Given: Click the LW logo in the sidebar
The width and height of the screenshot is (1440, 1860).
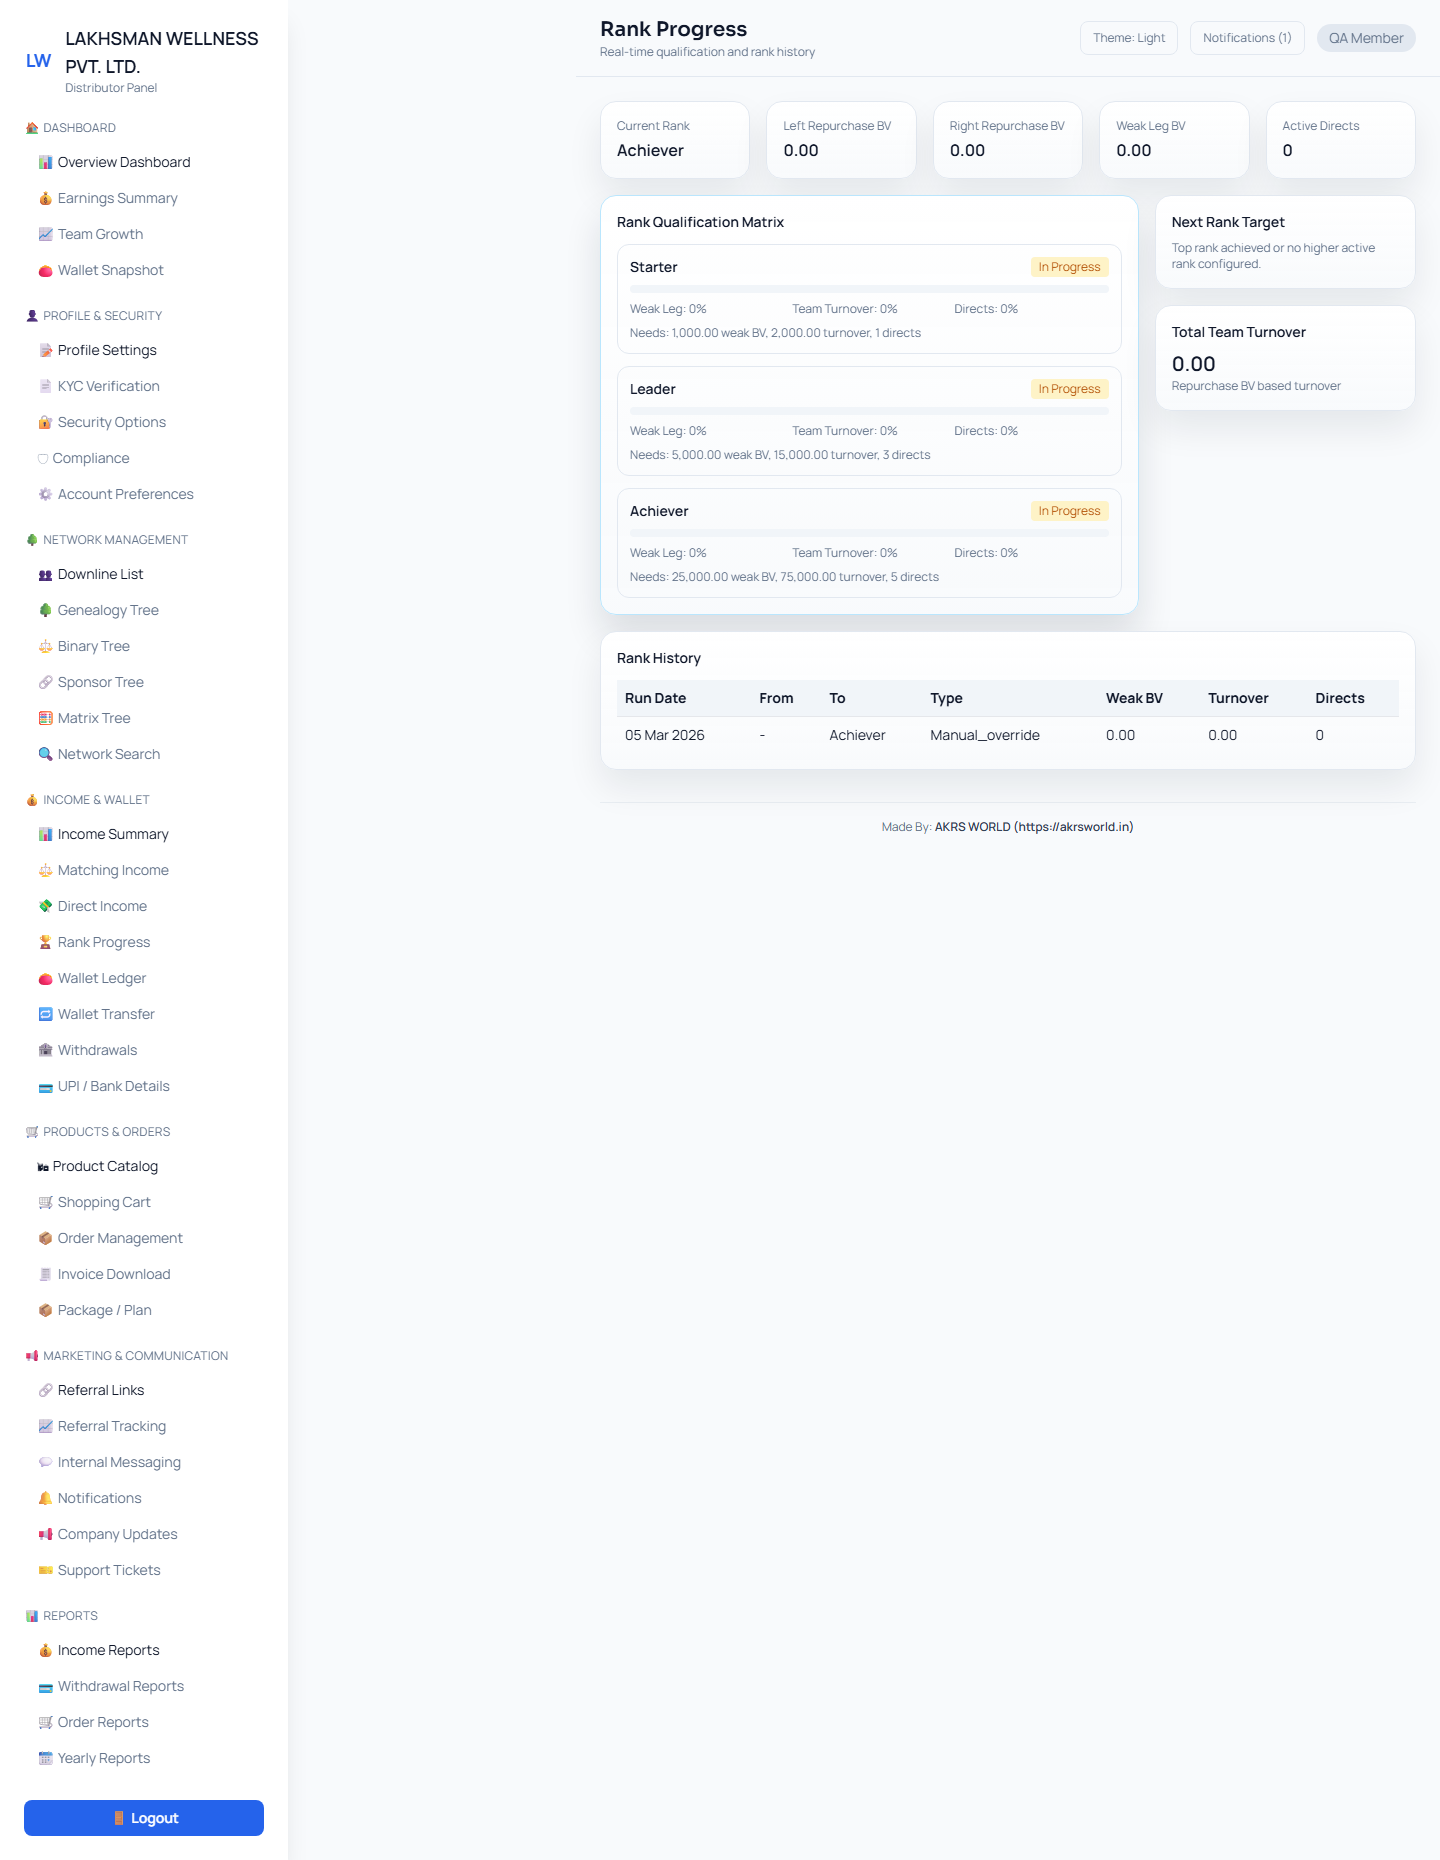Looking at the screenshot, I should point(38,61).
